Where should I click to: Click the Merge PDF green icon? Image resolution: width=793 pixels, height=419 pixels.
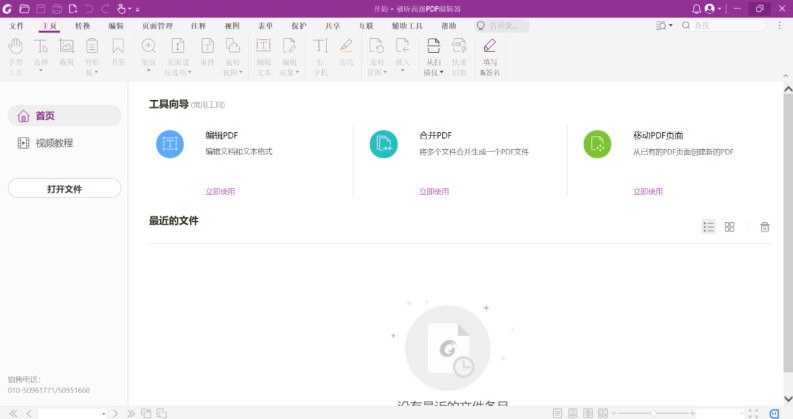(x=382, y=143)
